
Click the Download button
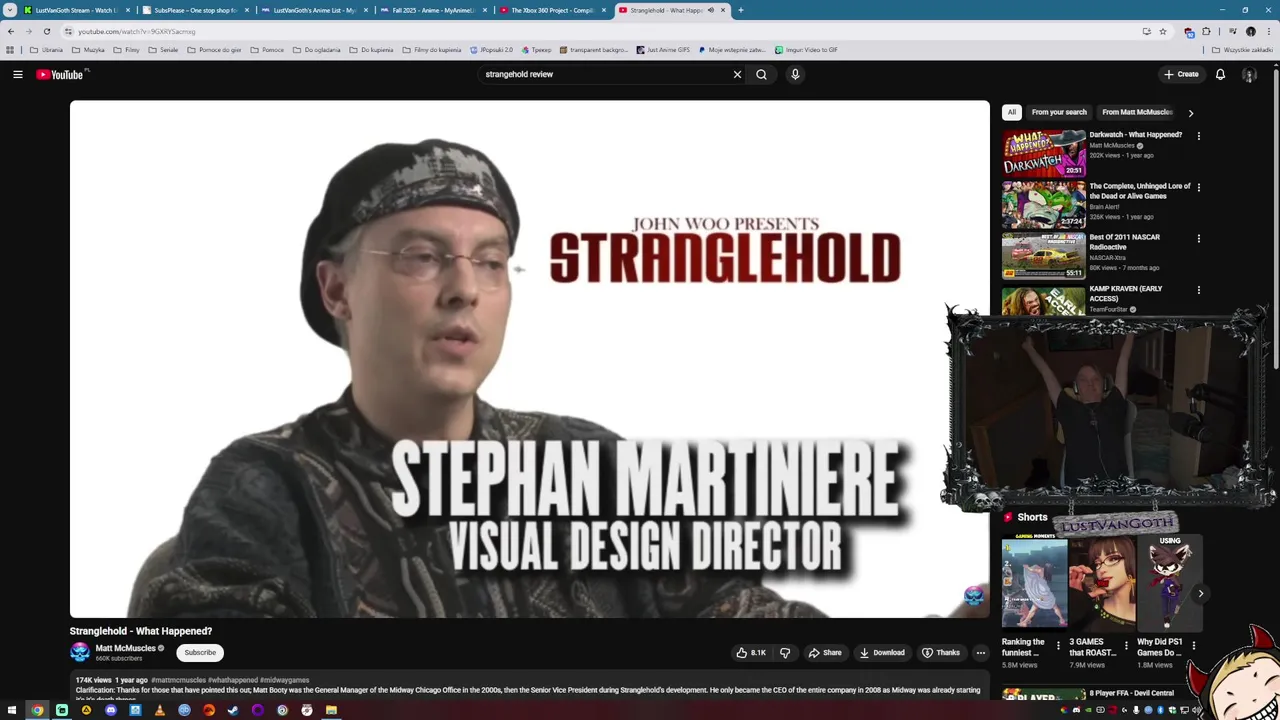click(x=882, y=652)
